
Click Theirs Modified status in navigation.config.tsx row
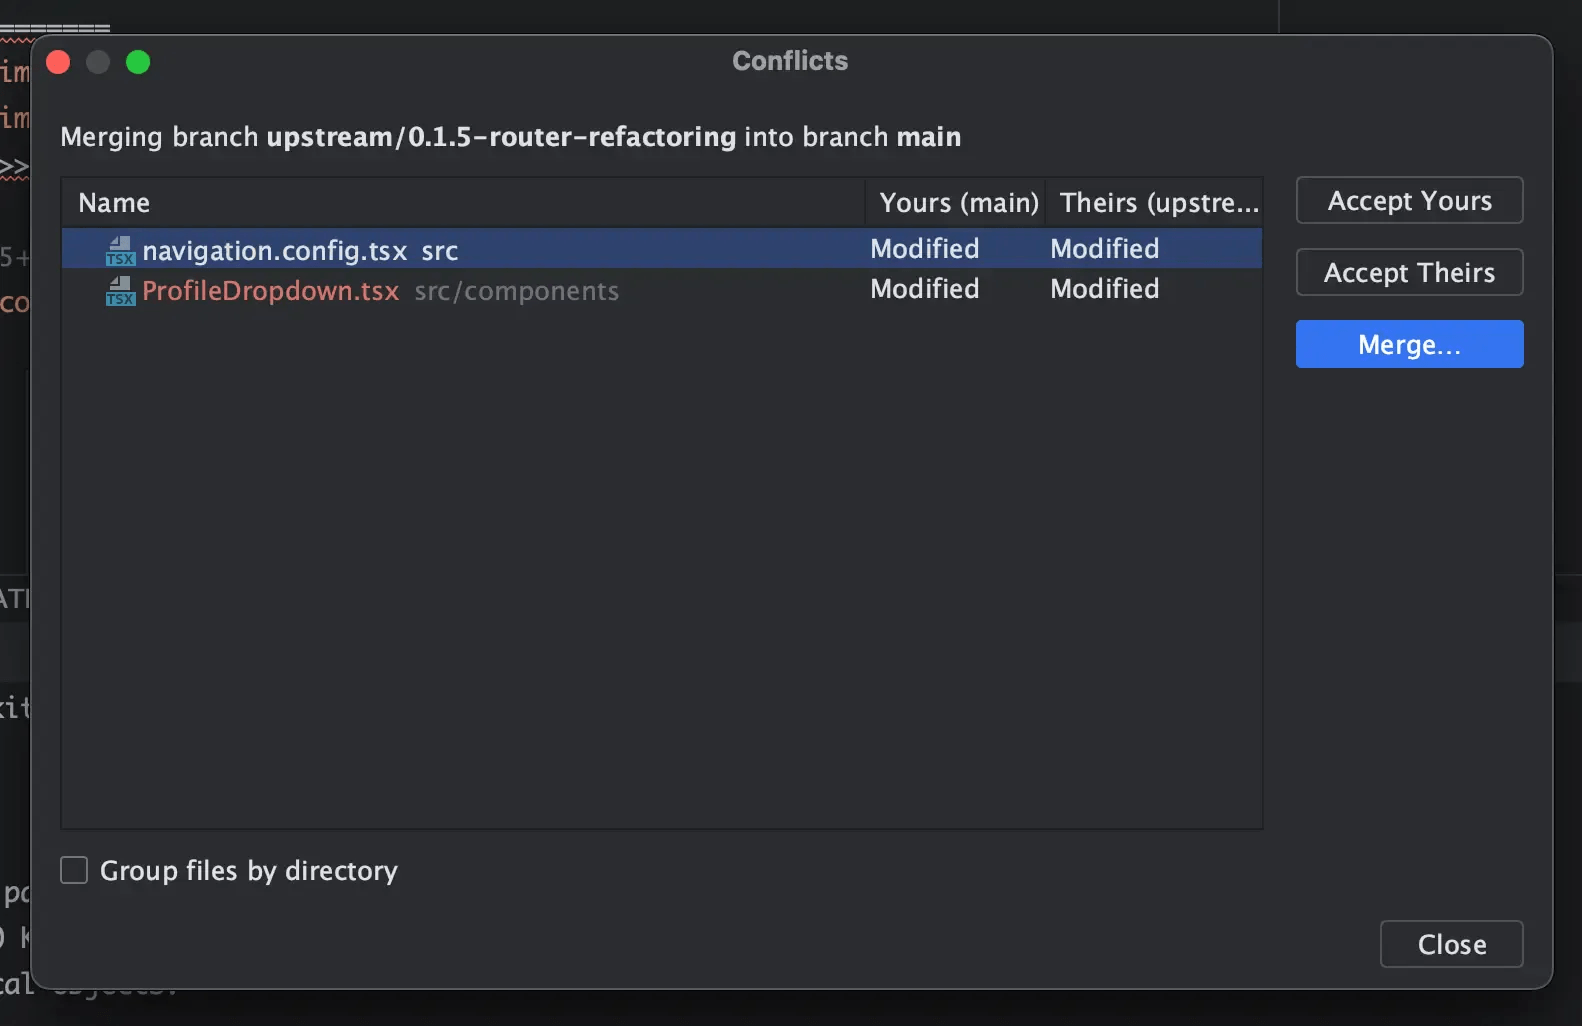(1104, 249)
